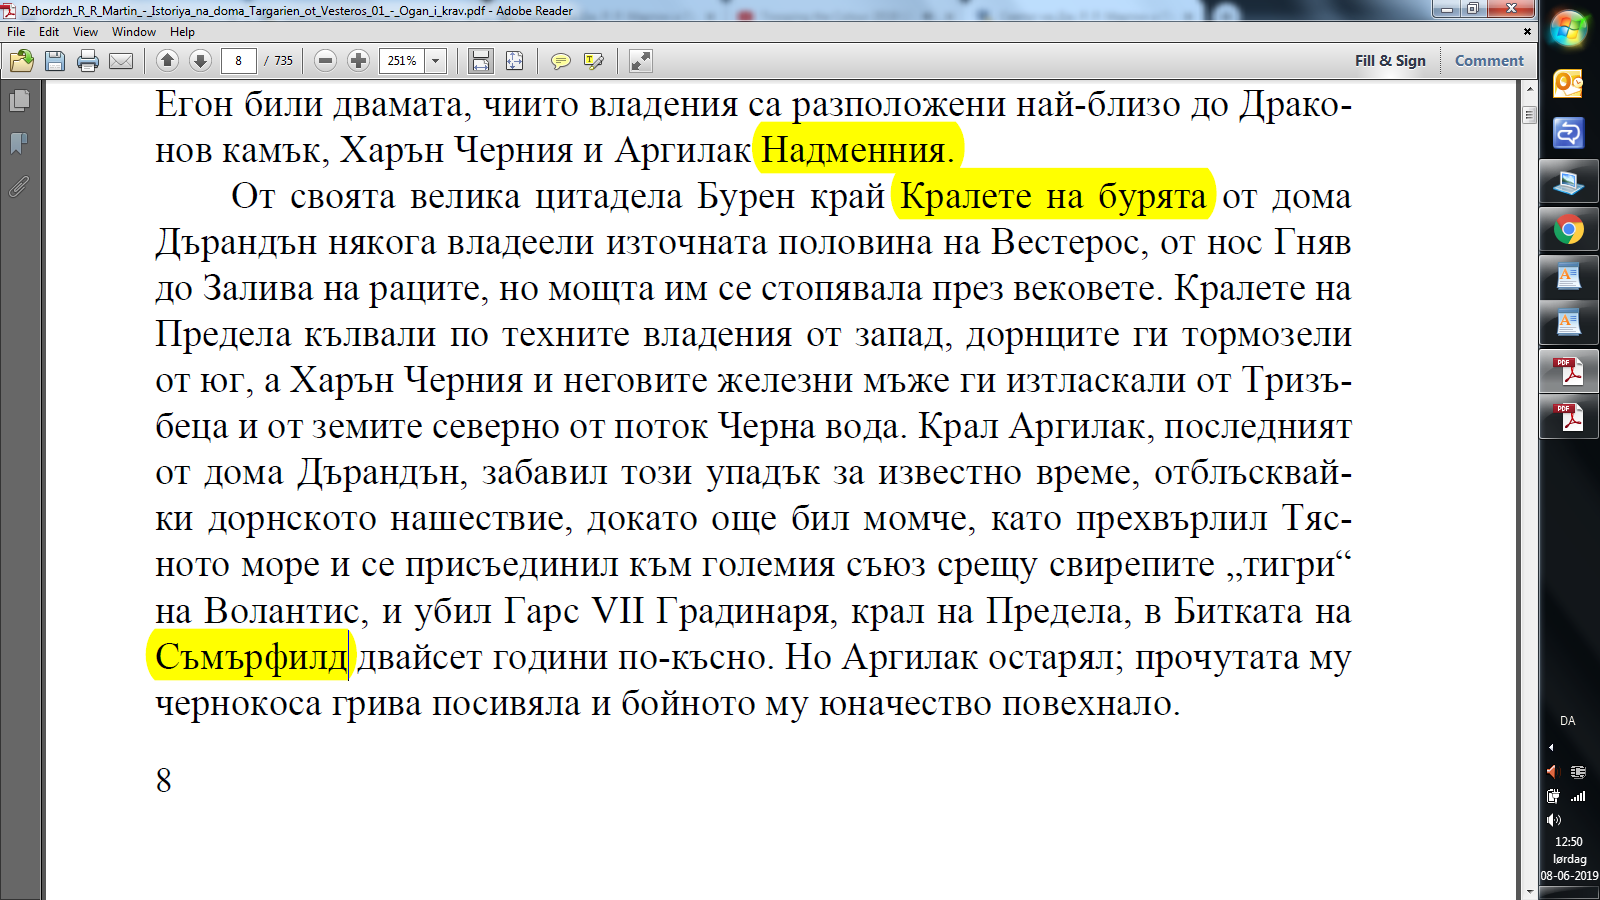
Task: Select the Highlight text tool
Action: (593, 61)
